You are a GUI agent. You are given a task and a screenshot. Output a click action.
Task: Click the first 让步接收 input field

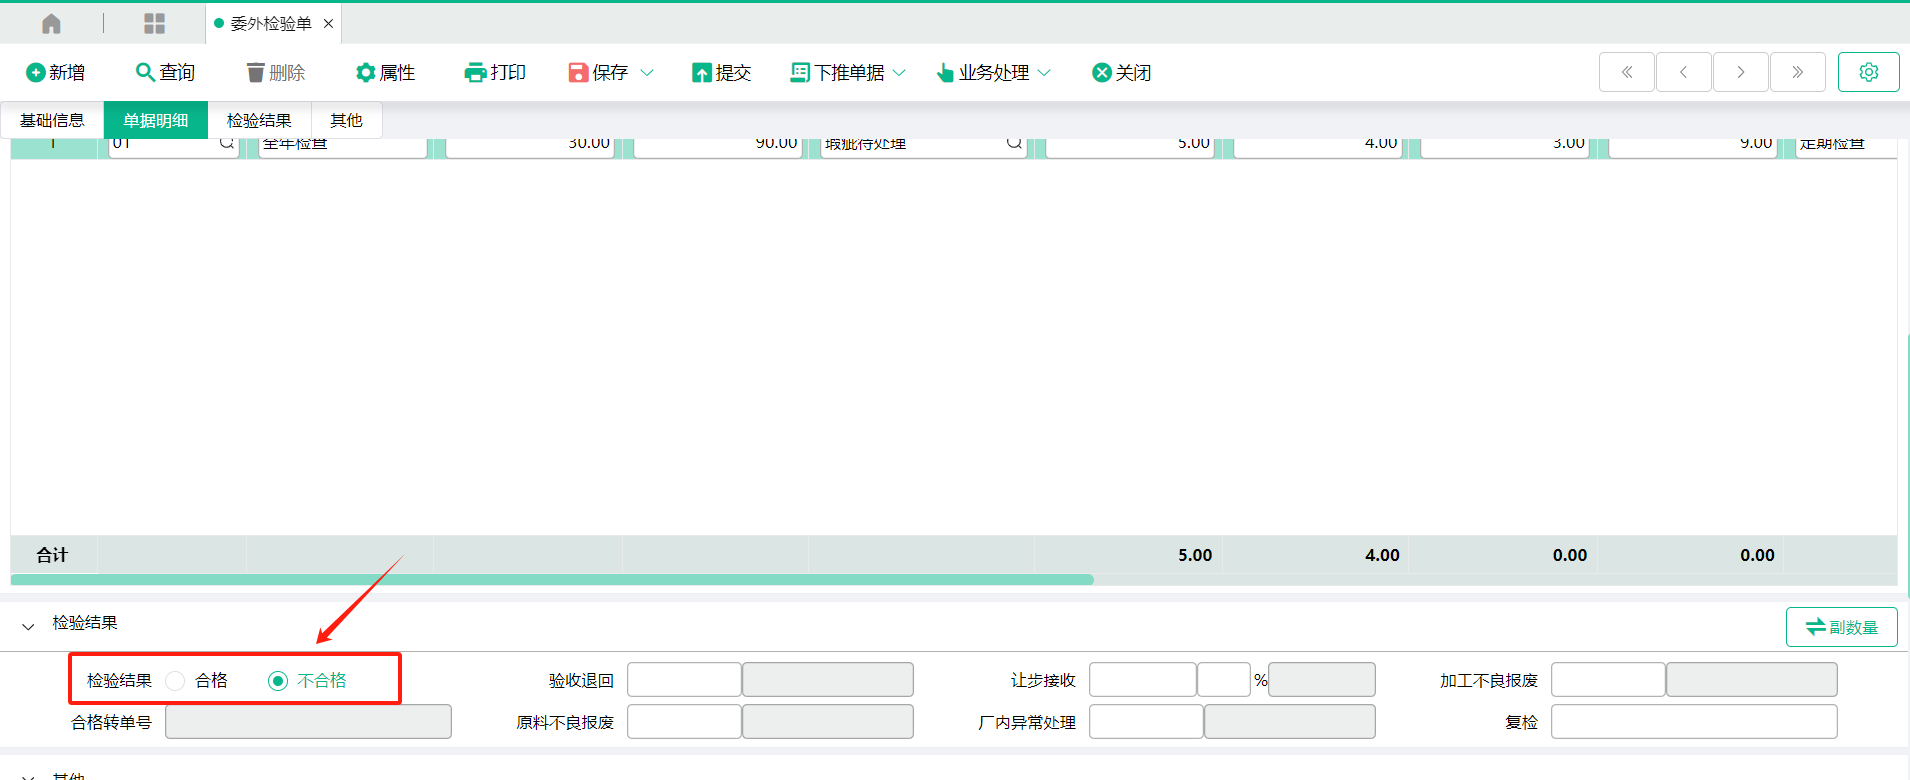coord(1143,680)
